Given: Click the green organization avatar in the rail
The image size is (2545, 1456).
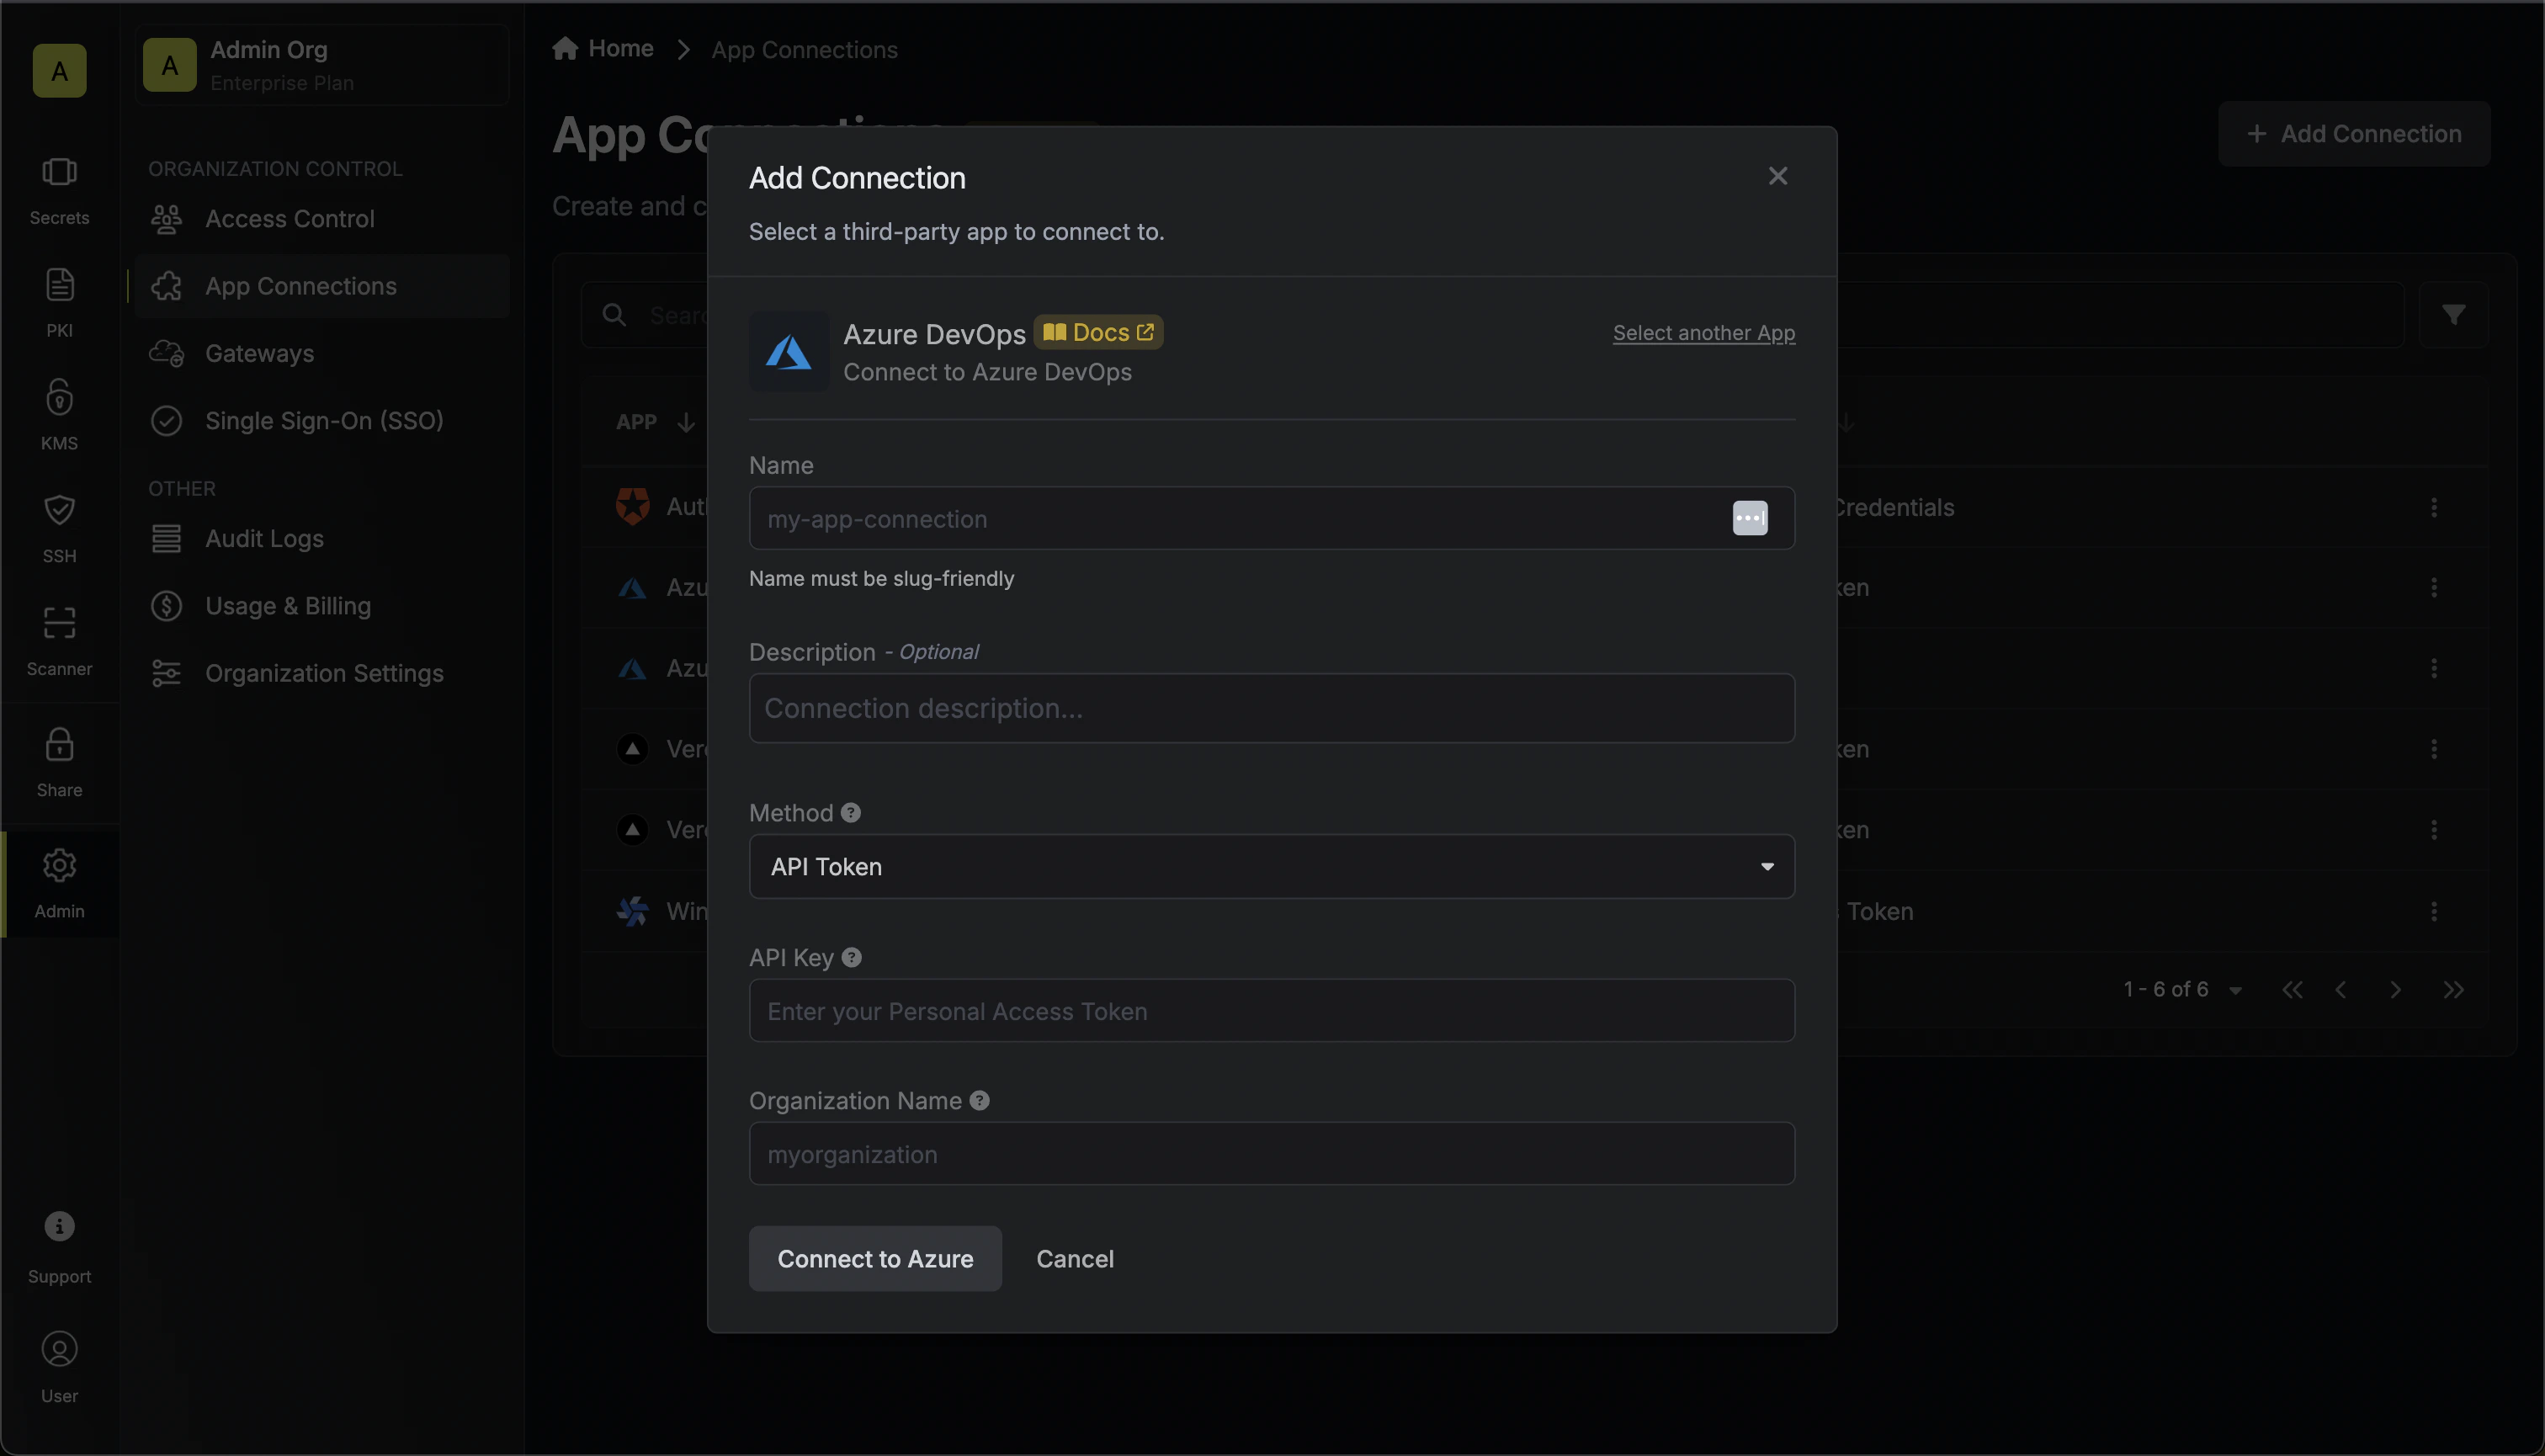Looking at the screenshot, I should 59,71.
